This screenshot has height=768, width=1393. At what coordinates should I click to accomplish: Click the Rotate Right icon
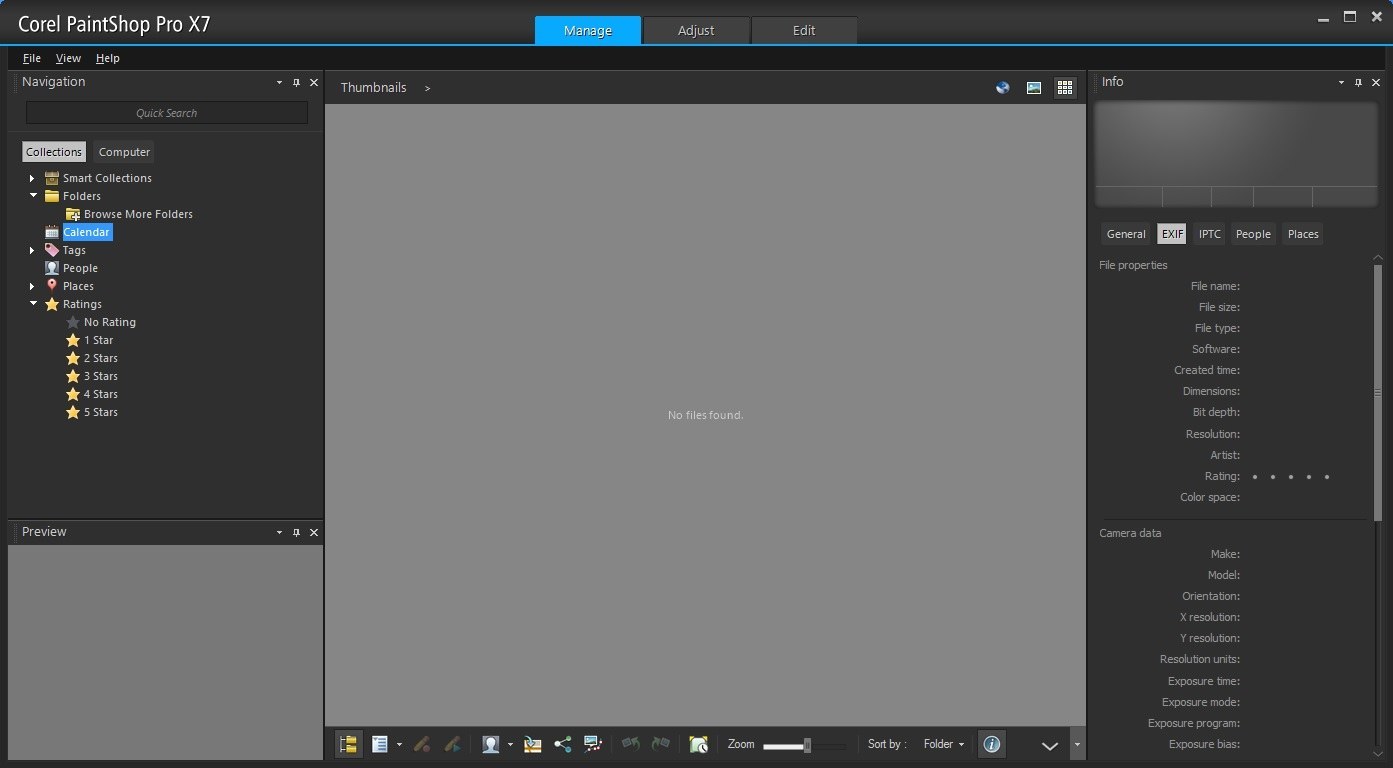pyautogui.click(x=661, y=744)
